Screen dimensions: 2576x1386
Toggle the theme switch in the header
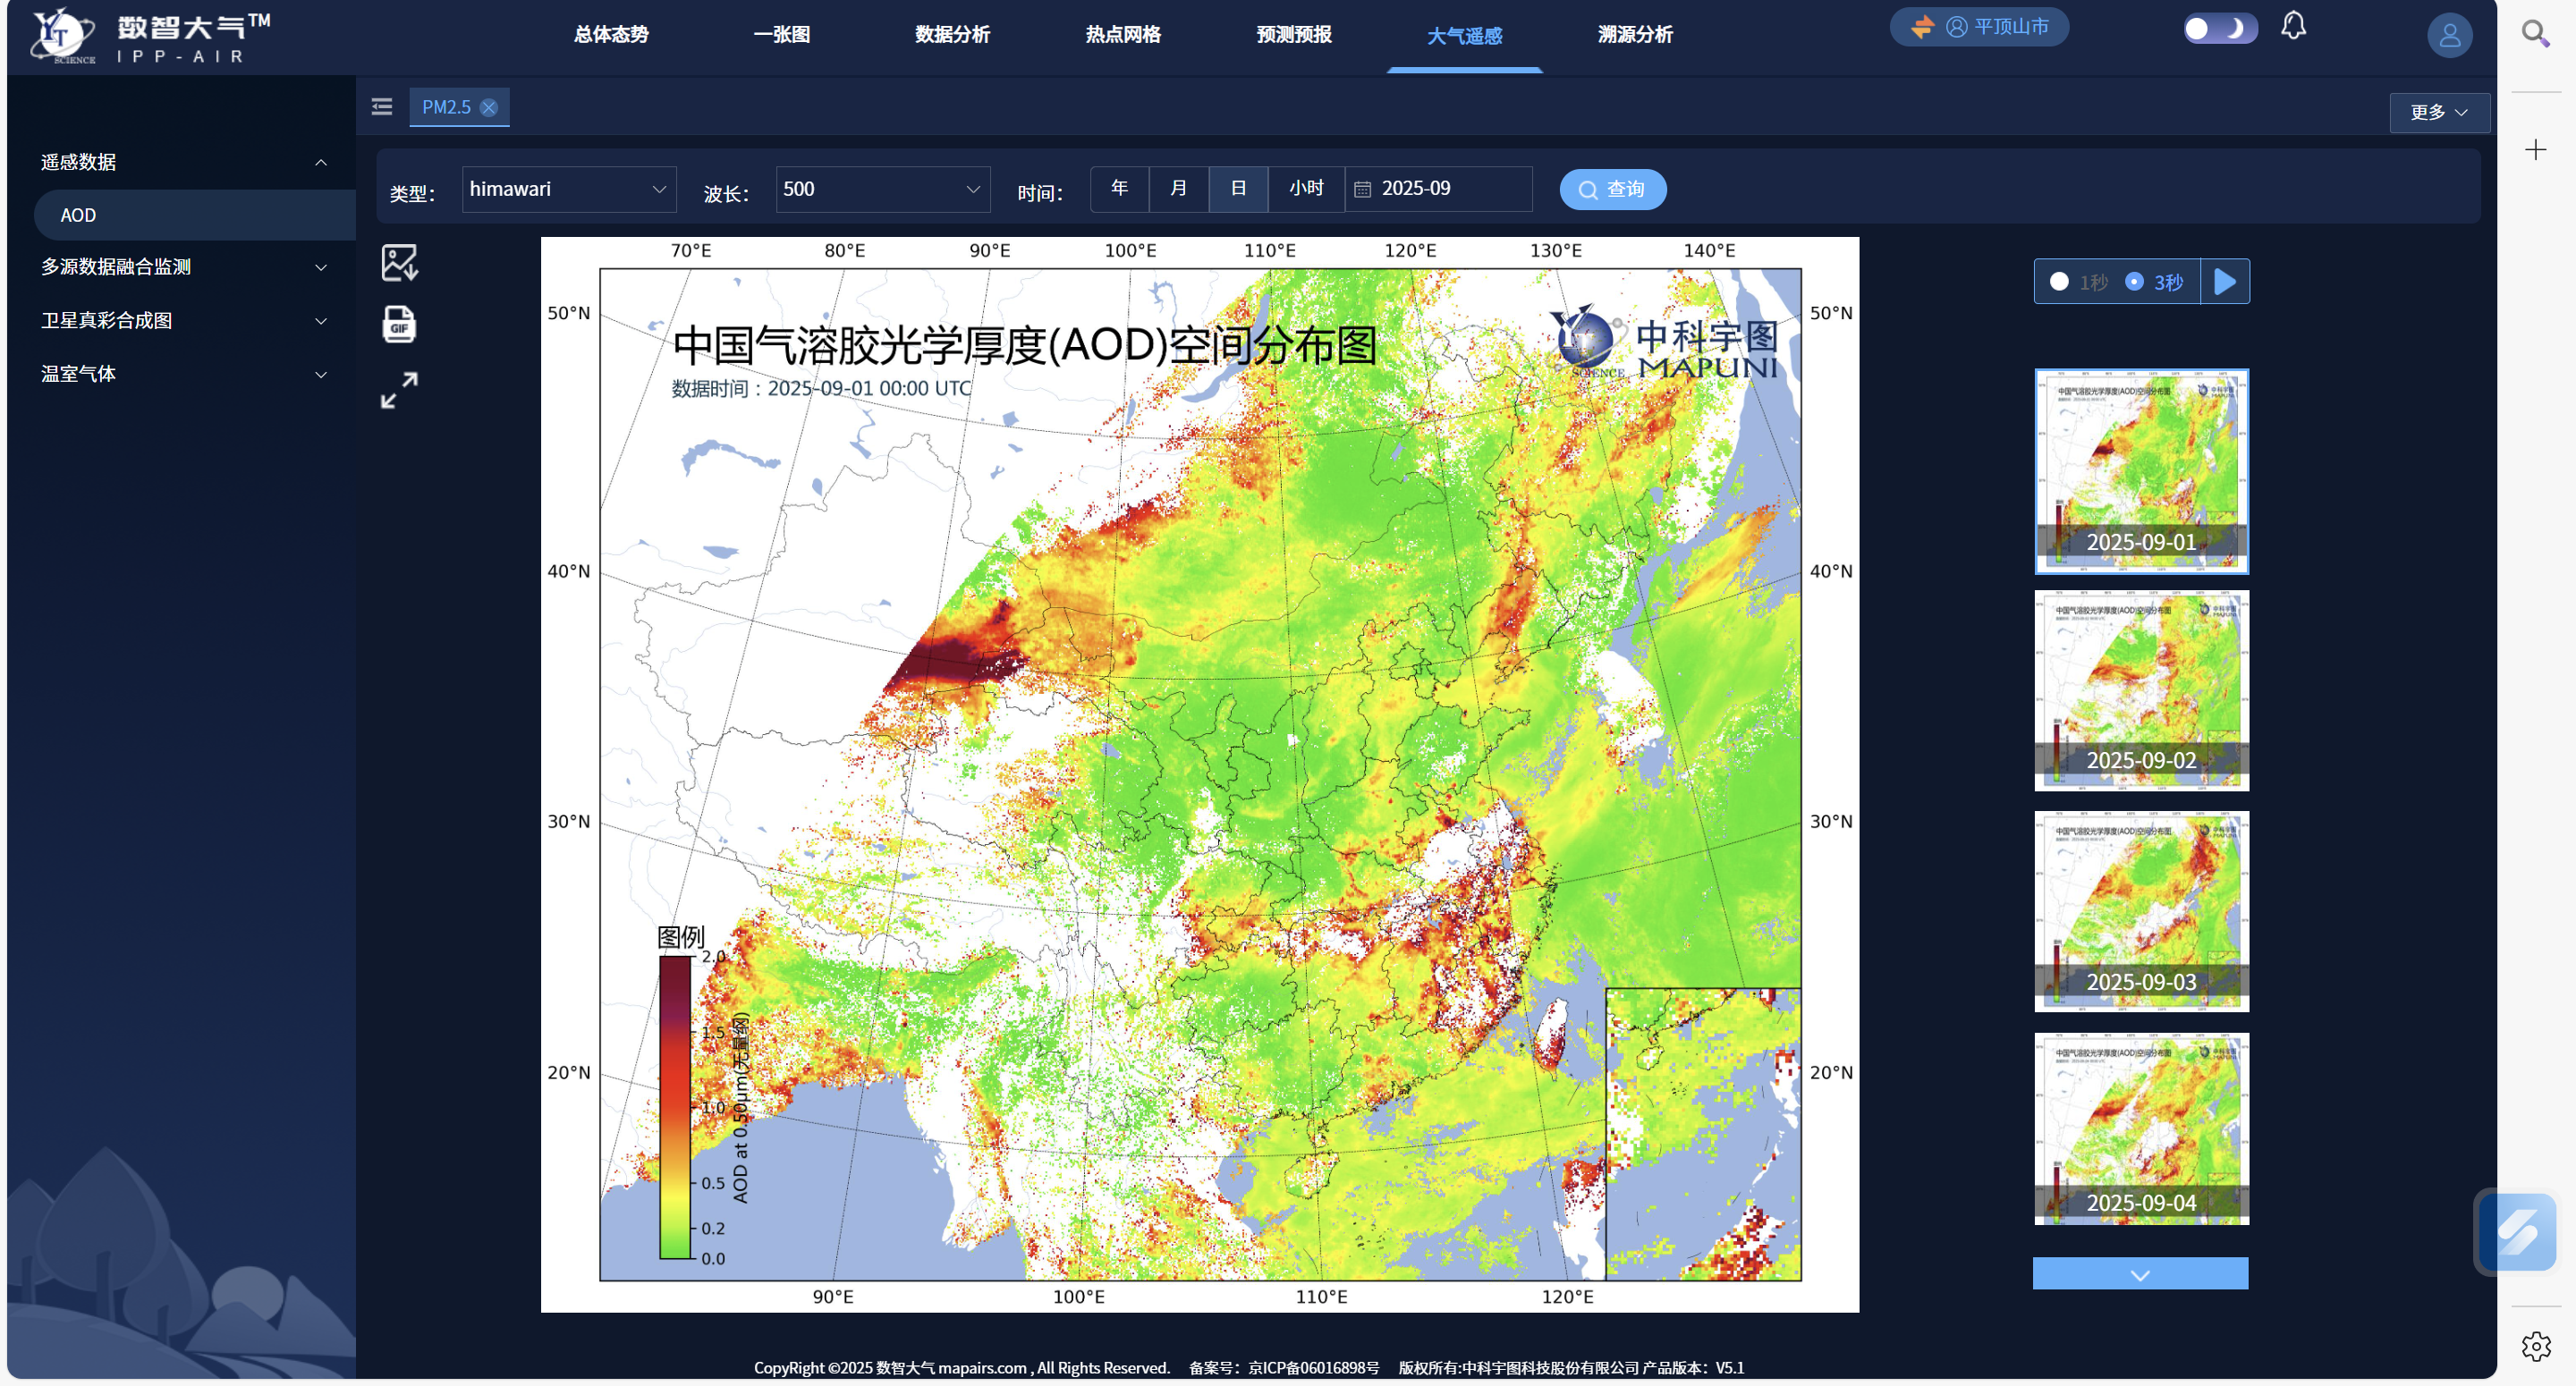2220,28
